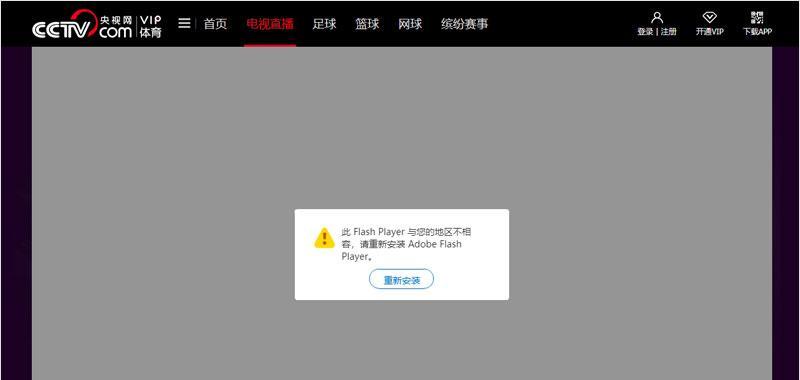Screen dimensions: 800x380
Task: Open the 网球 tennis section
Action: tap(410, 24)
